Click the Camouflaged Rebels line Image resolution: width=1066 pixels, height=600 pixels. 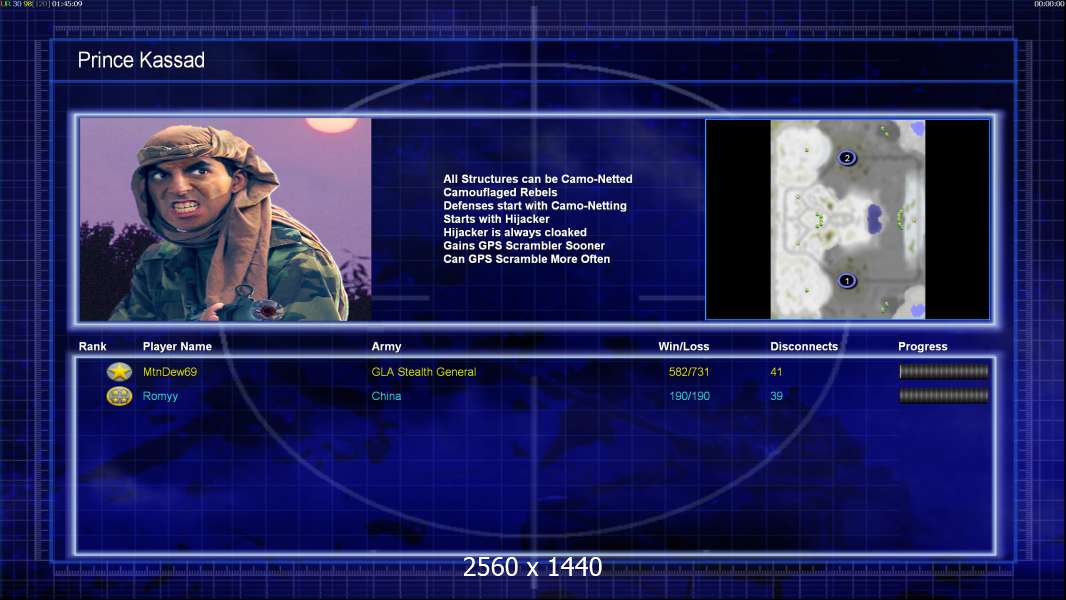click(x=500, y=192)
